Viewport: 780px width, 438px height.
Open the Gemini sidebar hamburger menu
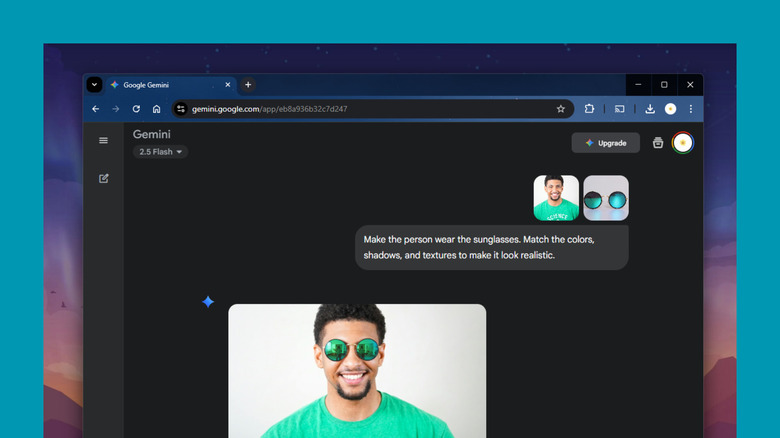103,140
